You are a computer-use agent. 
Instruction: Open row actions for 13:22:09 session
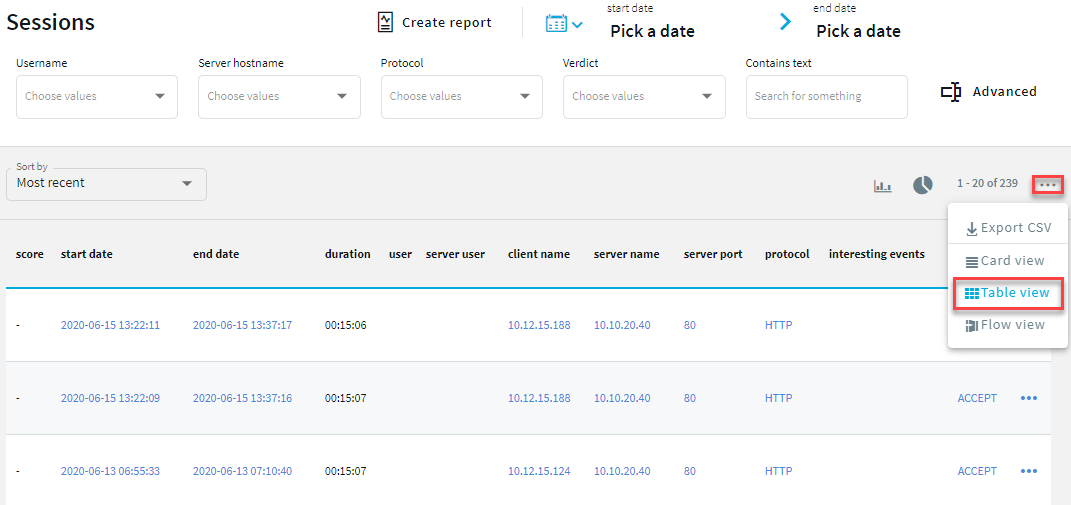1028,398
